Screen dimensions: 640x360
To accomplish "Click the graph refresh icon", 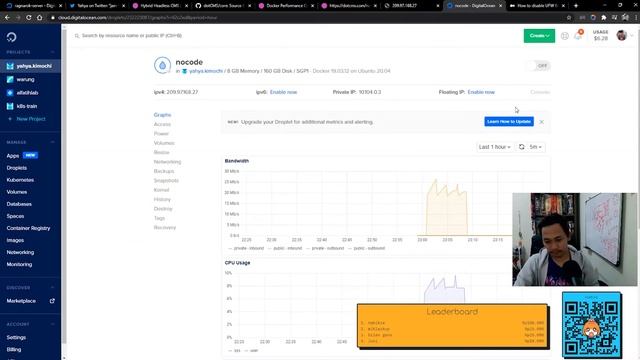I will click(522, 147).
